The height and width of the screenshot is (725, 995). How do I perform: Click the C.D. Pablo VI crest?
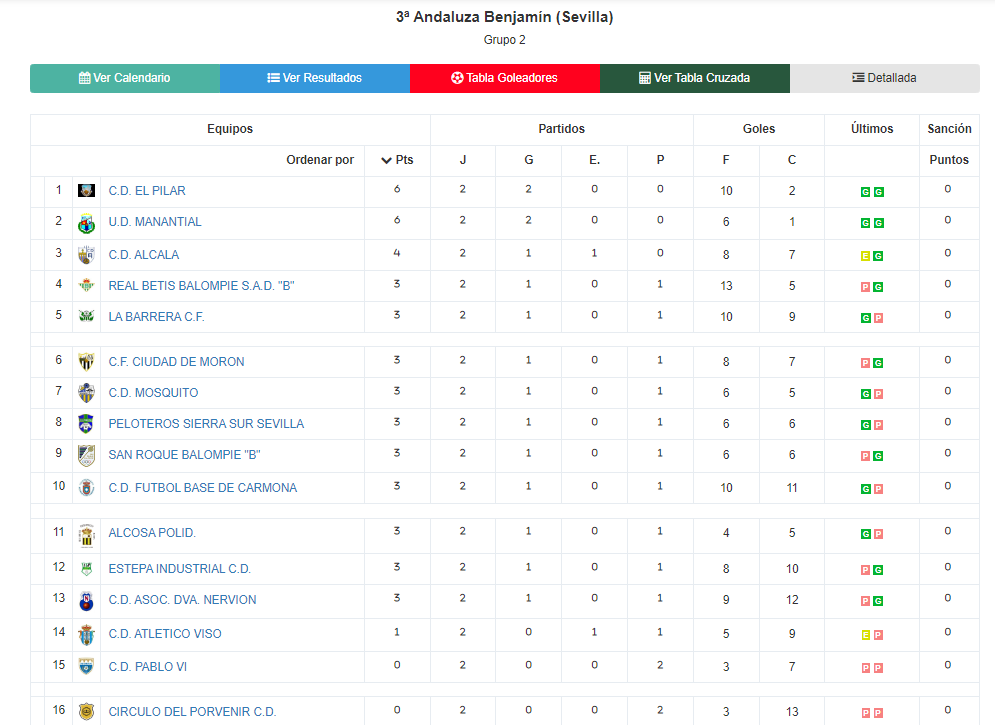tap(86, 667)
